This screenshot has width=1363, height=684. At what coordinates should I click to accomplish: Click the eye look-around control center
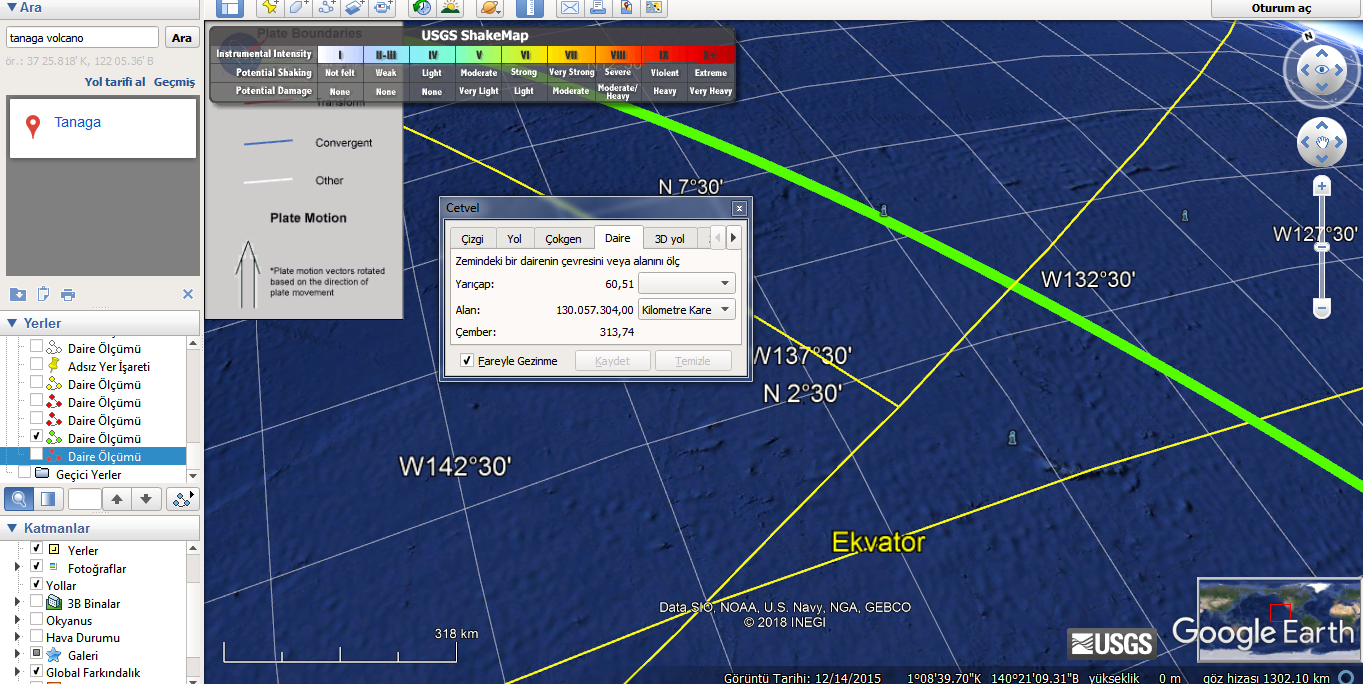(1322, 69)
